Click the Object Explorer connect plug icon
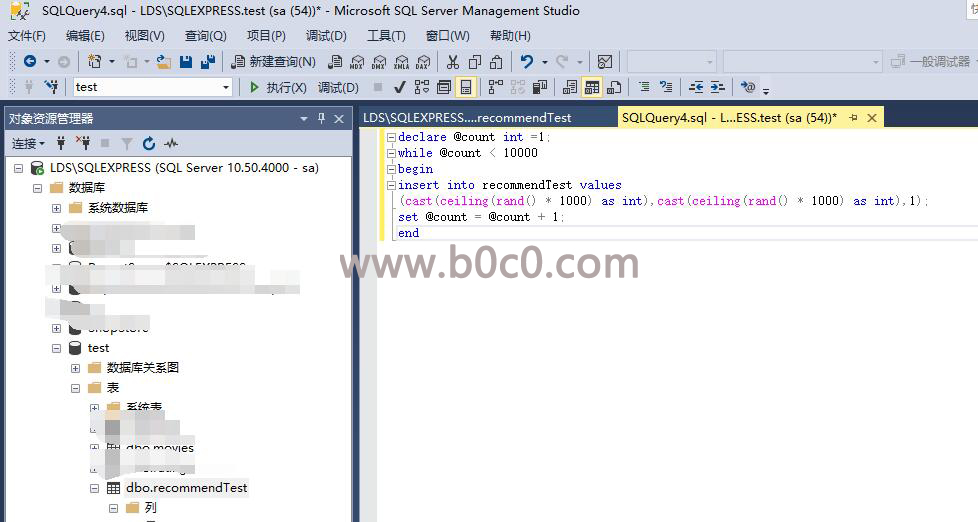The height and width of the screenshot is (522, 978). 61,143
